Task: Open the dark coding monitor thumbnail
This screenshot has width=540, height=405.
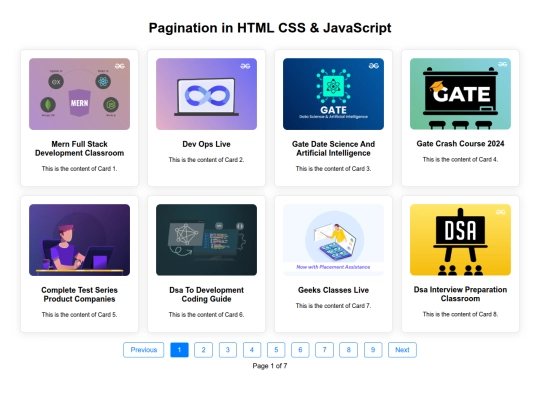Action: point(206,240)
